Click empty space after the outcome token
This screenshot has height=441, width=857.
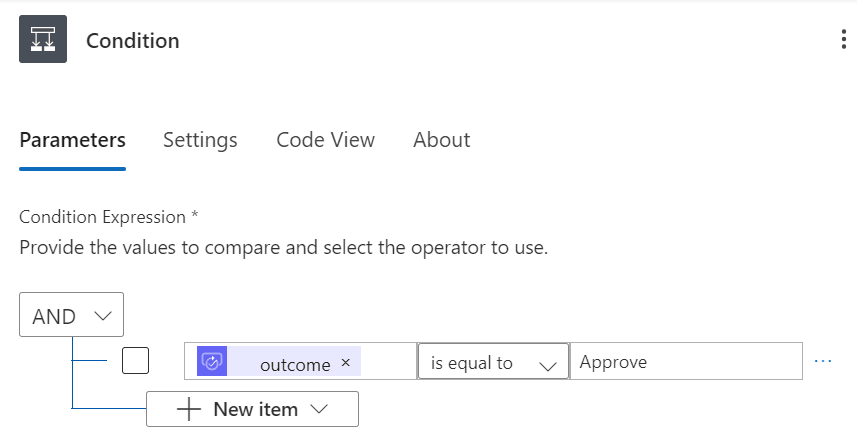pos(388,362)
